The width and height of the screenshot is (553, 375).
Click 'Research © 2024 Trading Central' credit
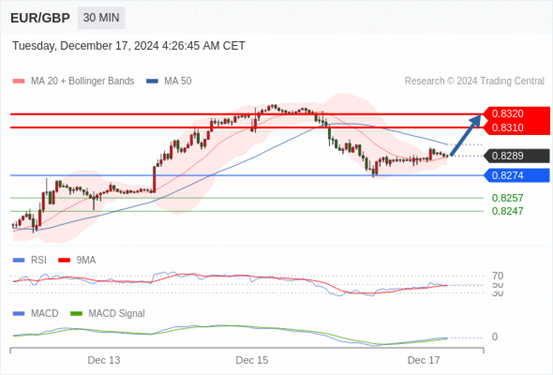coord(474,81)
